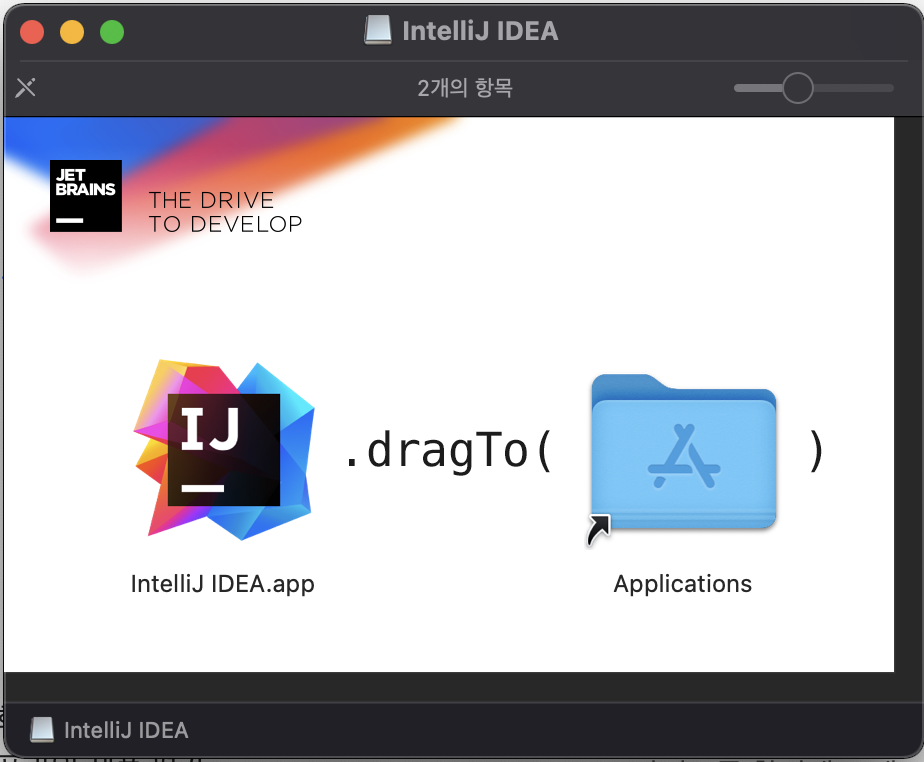The height and width of the screenshot is (762, 924).
Task: Click the Applications folder name label
Action: click(682, 584)
